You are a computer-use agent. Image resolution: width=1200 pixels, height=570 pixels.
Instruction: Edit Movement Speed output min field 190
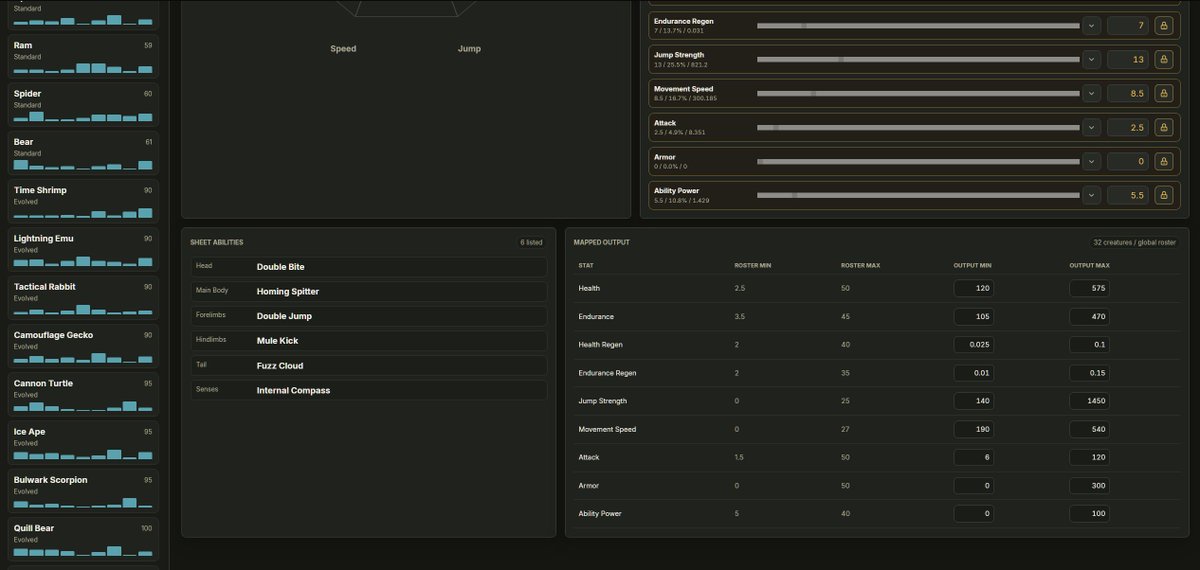point(973,429)
